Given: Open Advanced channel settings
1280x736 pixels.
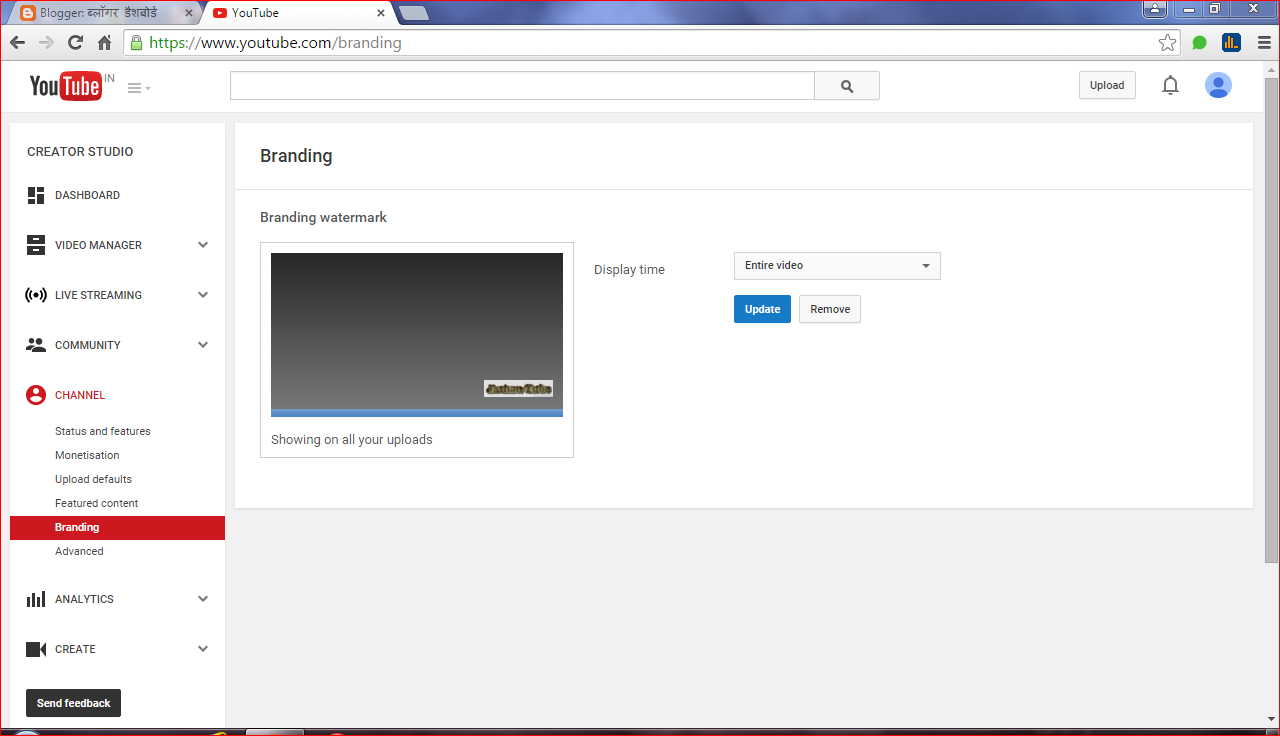Looking at the screenshot, I should tap(79, 551).
